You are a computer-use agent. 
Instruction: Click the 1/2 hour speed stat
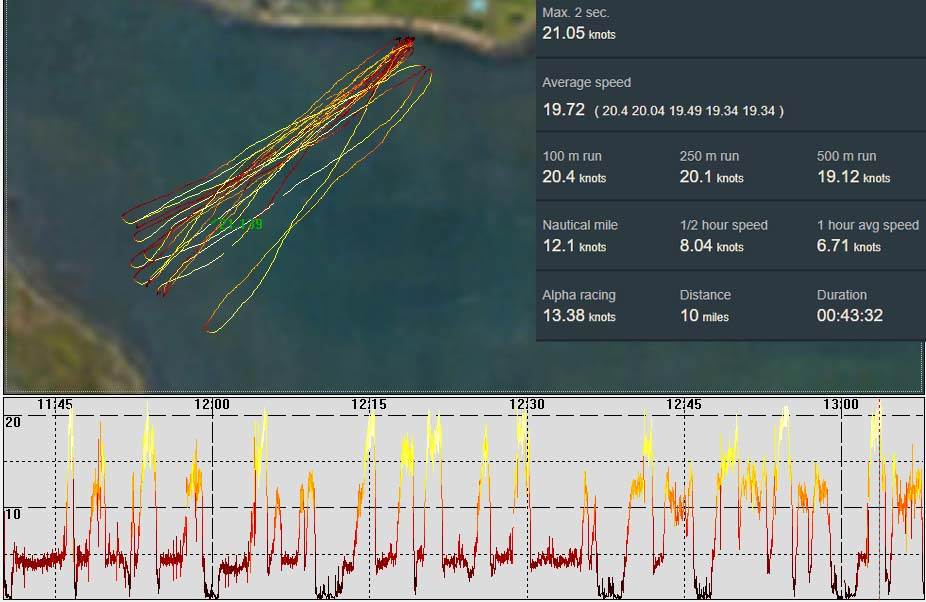(711, 246)
